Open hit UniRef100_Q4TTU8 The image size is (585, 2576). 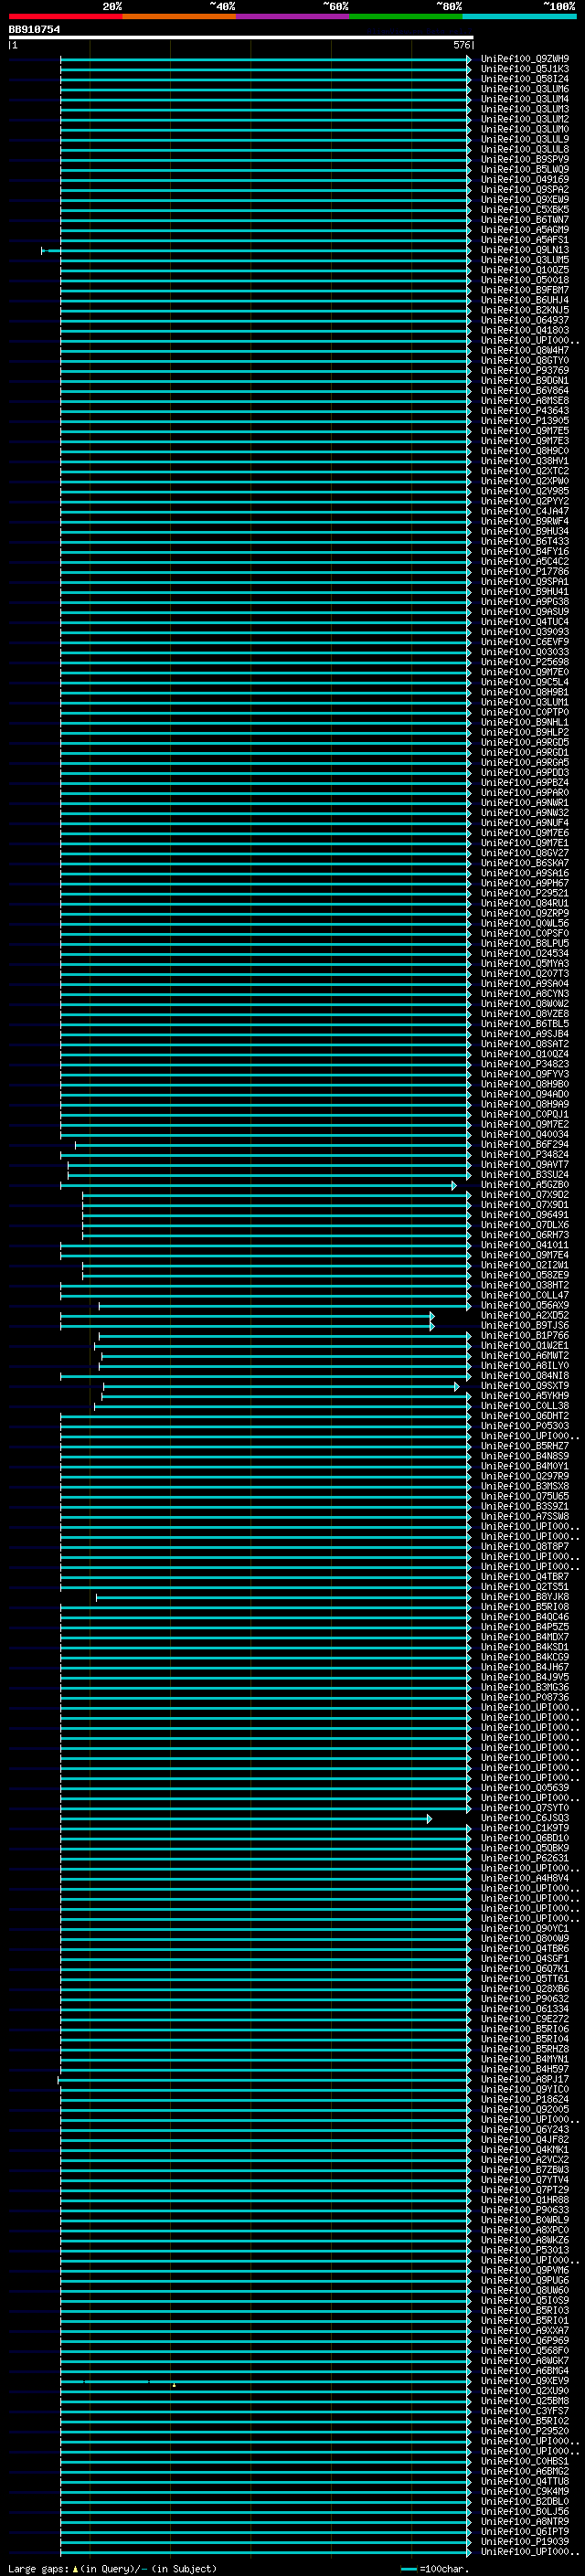click(x=524, y=2481)
